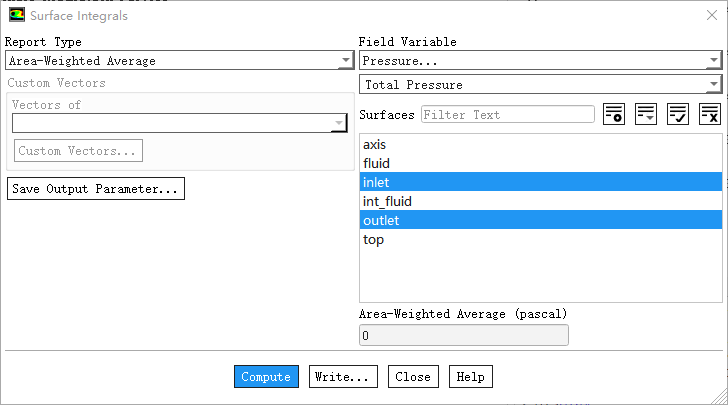This screenshot has width=728, height=405.
Task: Open the surface list grouping menu icon
Action: coord(646,115)
